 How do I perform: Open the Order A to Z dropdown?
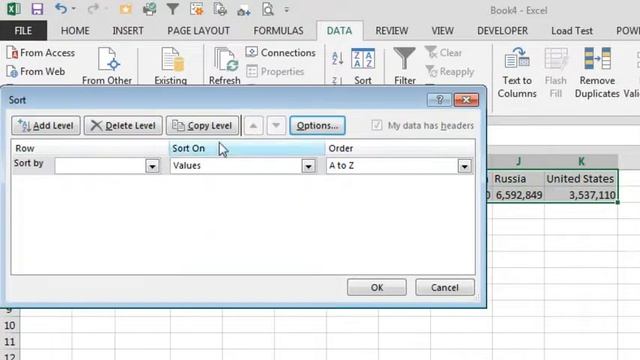(x=464, y=166)
